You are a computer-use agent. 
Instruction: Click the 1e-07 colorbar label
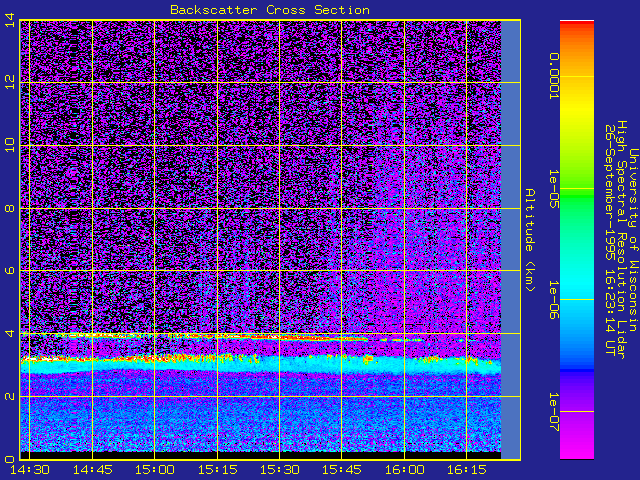point(553,411)
